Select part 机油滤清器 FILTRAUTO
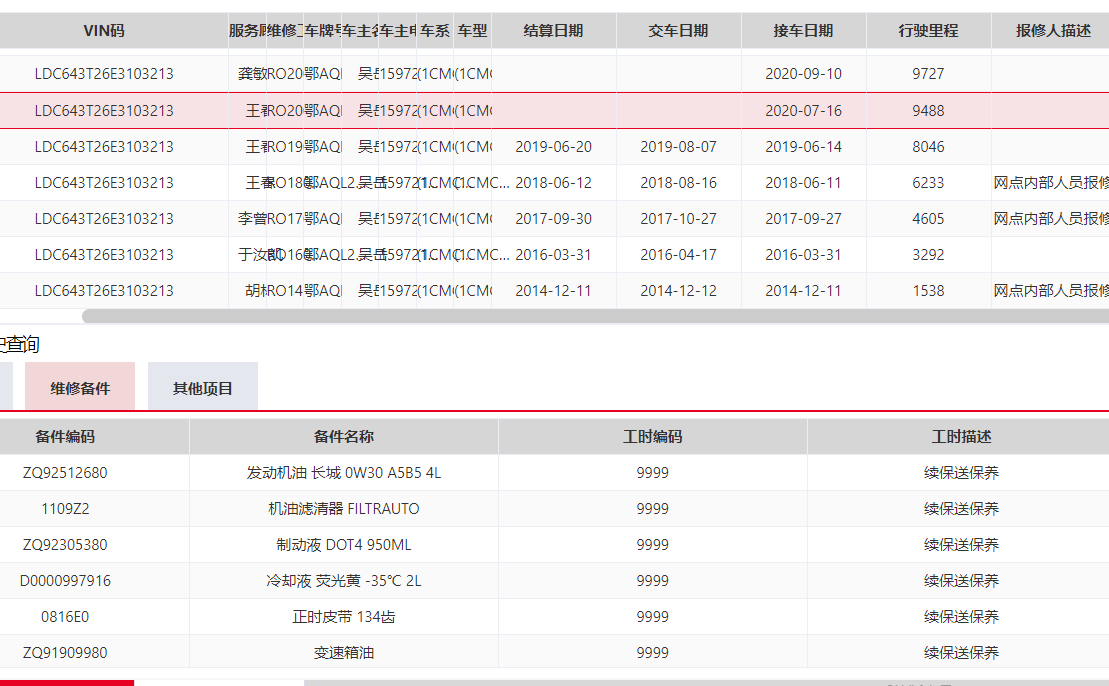The image size is (1109, 686). [x=344, y=508]
